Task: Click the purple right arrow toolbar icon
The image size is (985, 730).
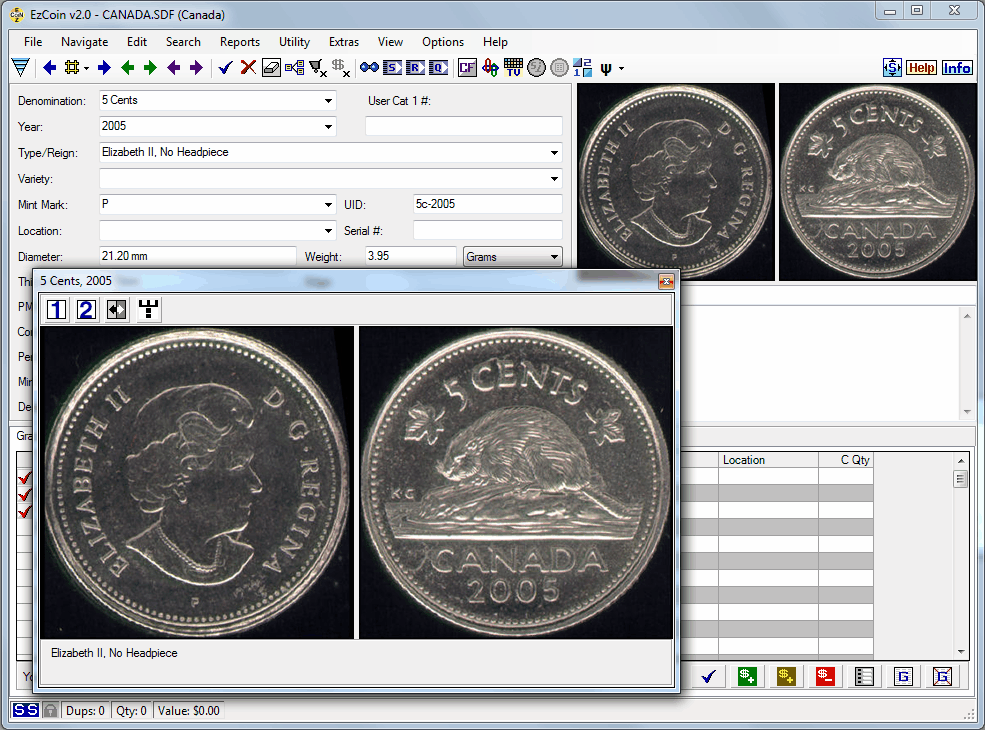Action: point(197,68)
